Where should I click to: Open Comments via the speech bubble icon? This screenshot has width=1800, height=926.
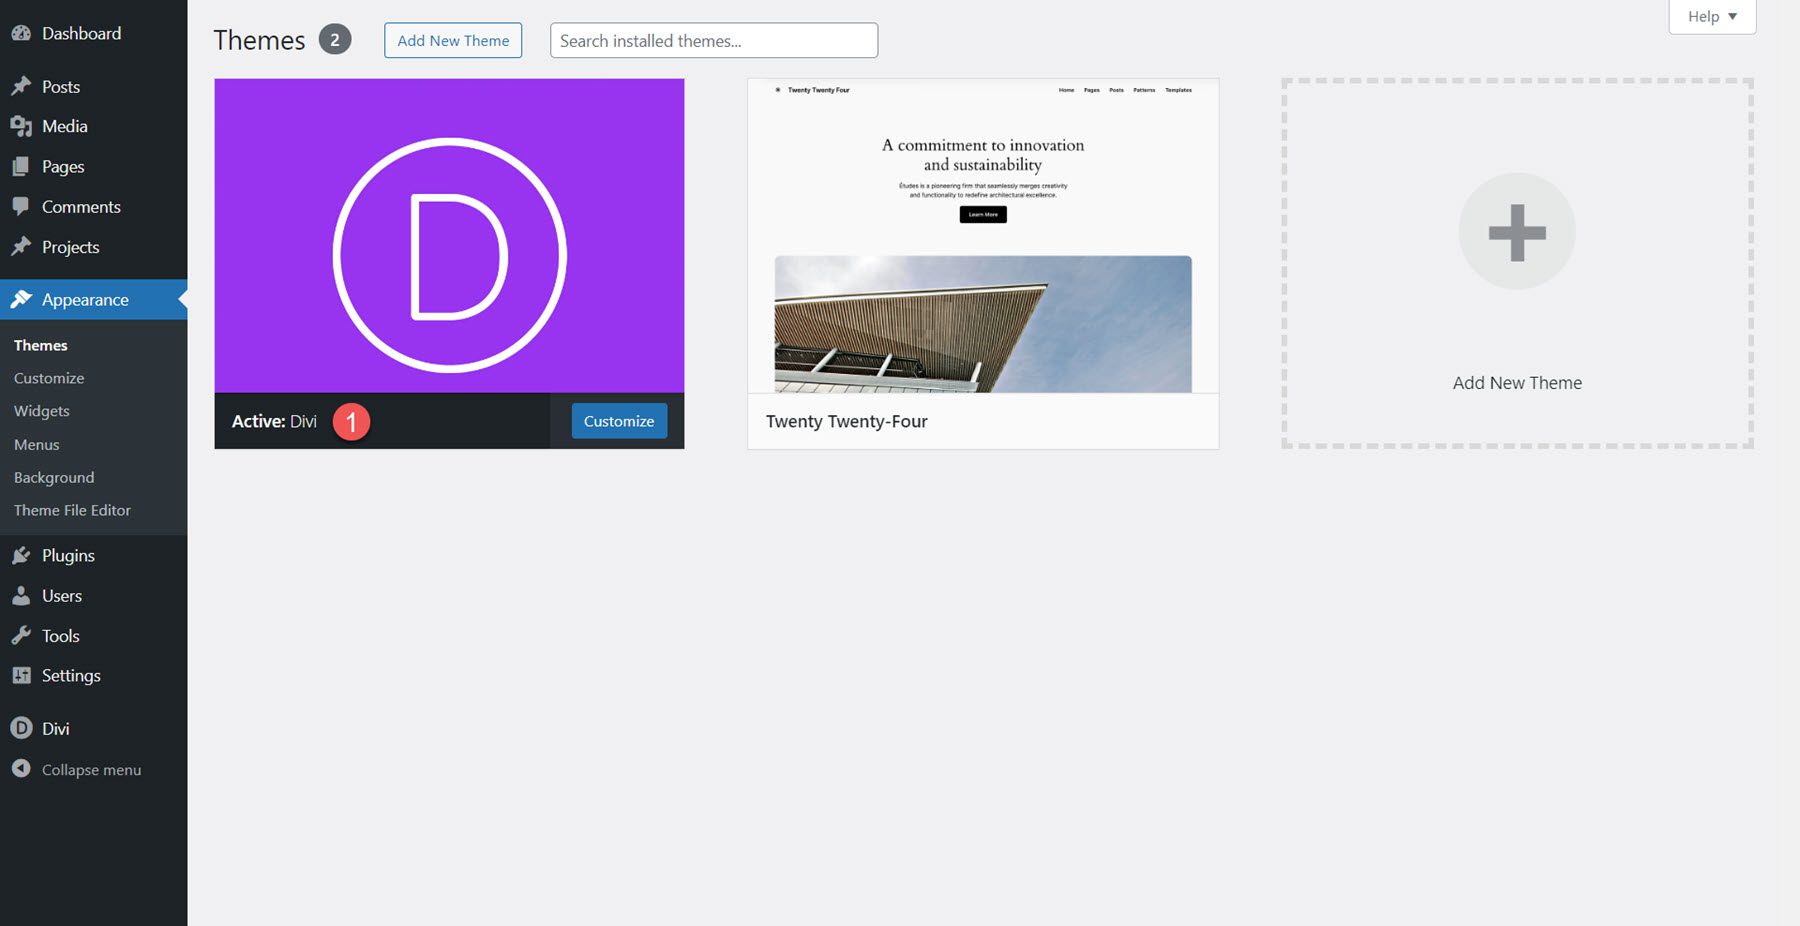(x=22, y=207)
